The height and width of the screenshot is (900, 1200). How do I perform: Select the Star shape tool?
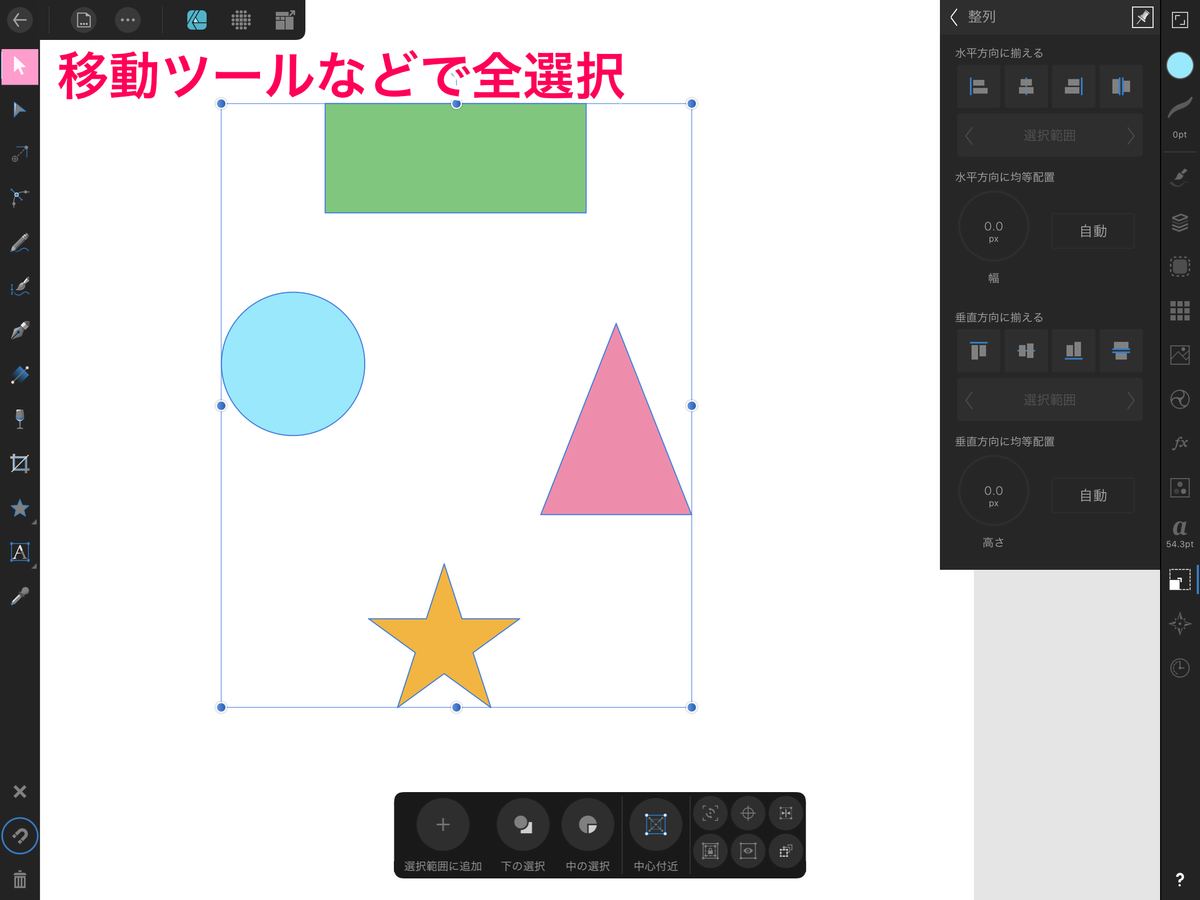click(x=19, y=508)
